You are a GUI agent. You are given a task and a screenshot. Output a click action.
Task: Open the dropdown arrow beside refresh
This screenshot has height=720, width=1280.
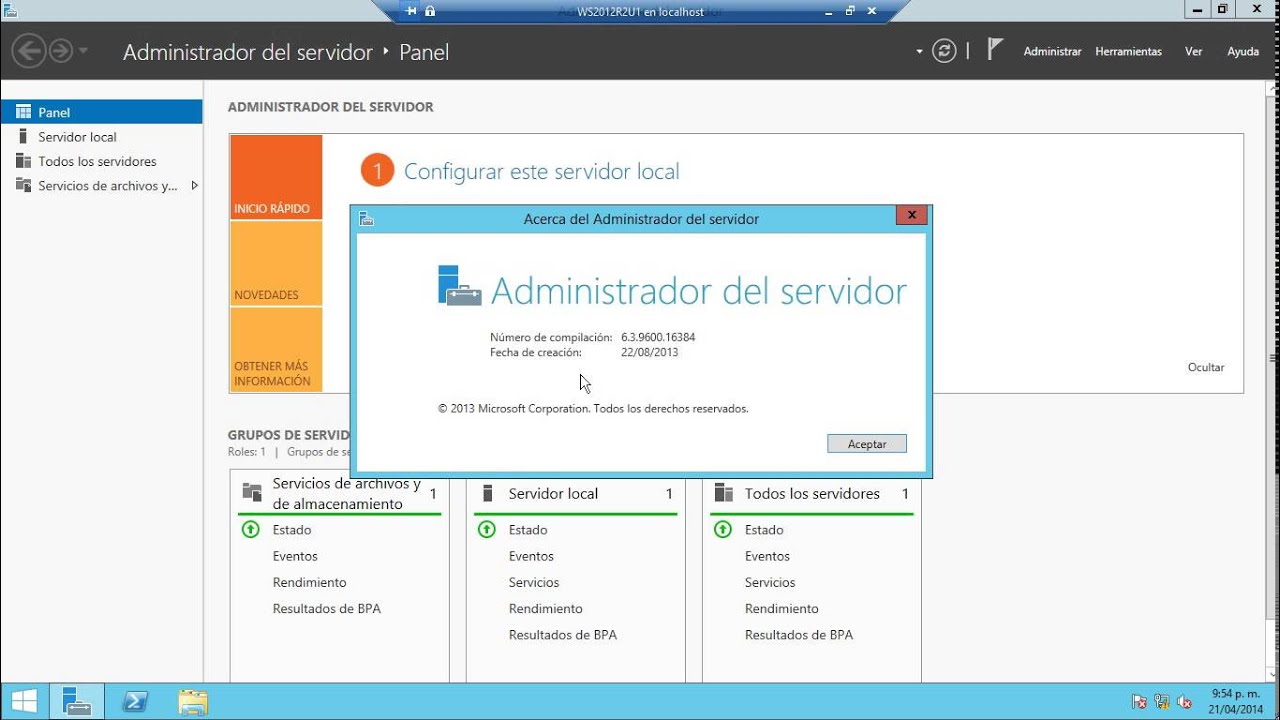click(x=919, y=51)
